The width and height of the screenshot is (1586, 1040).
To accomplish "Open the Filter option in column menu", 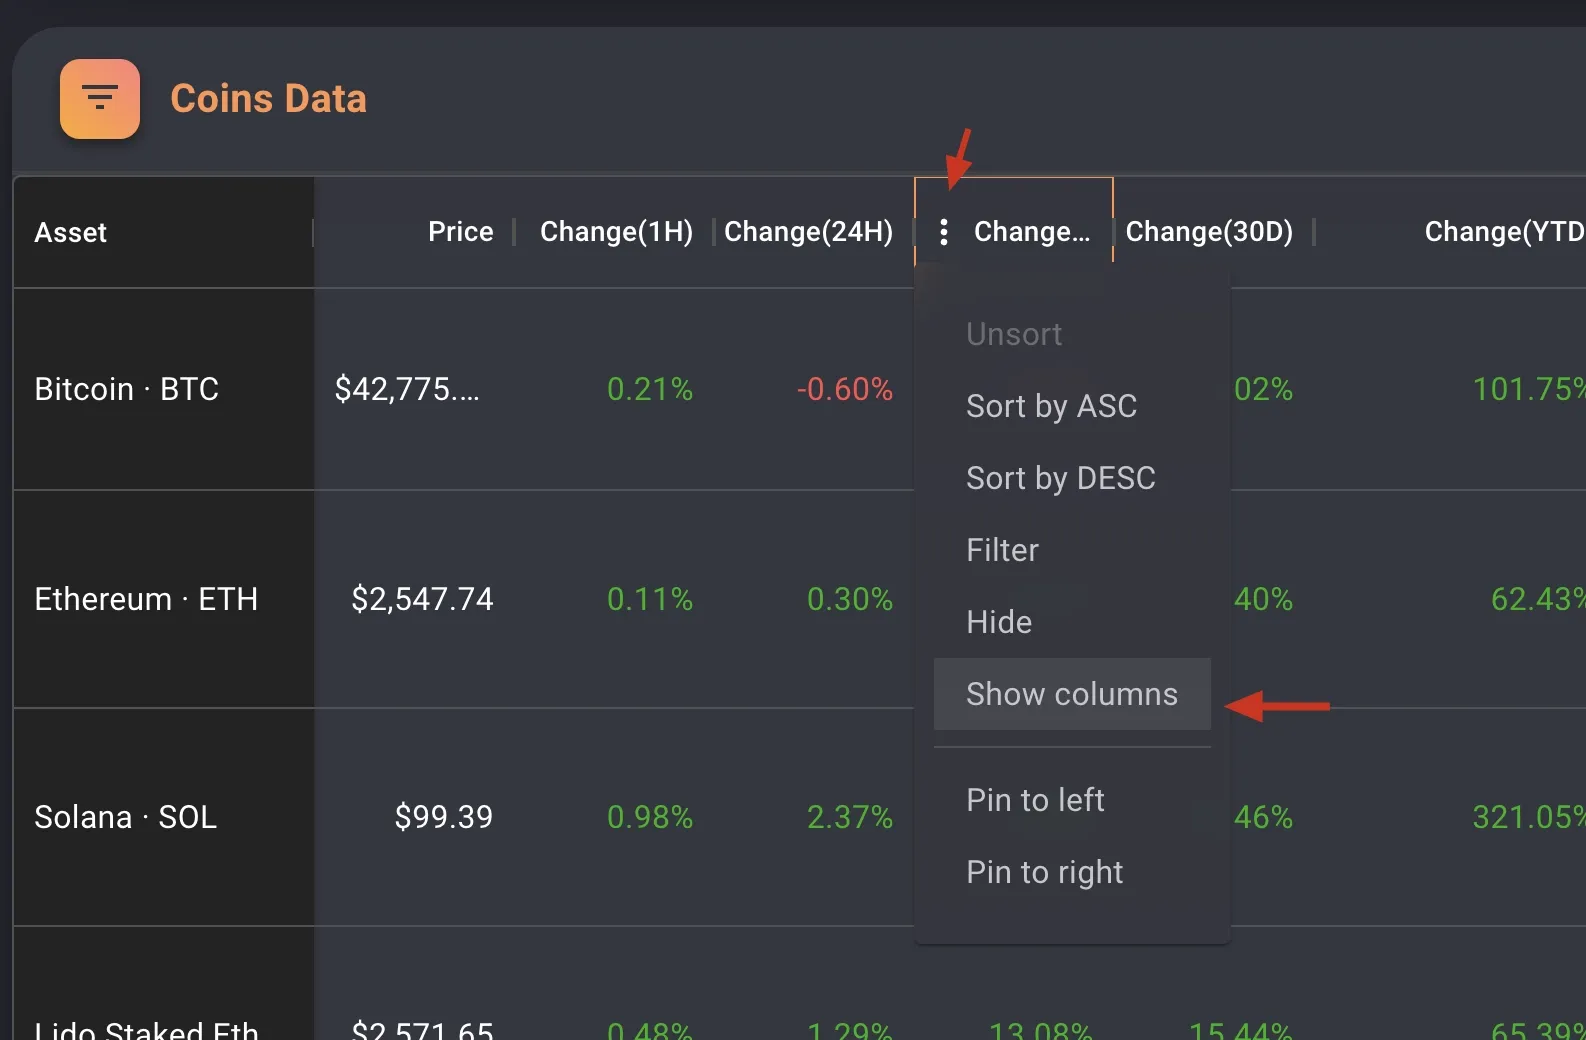I will [x=1072, y=550].
